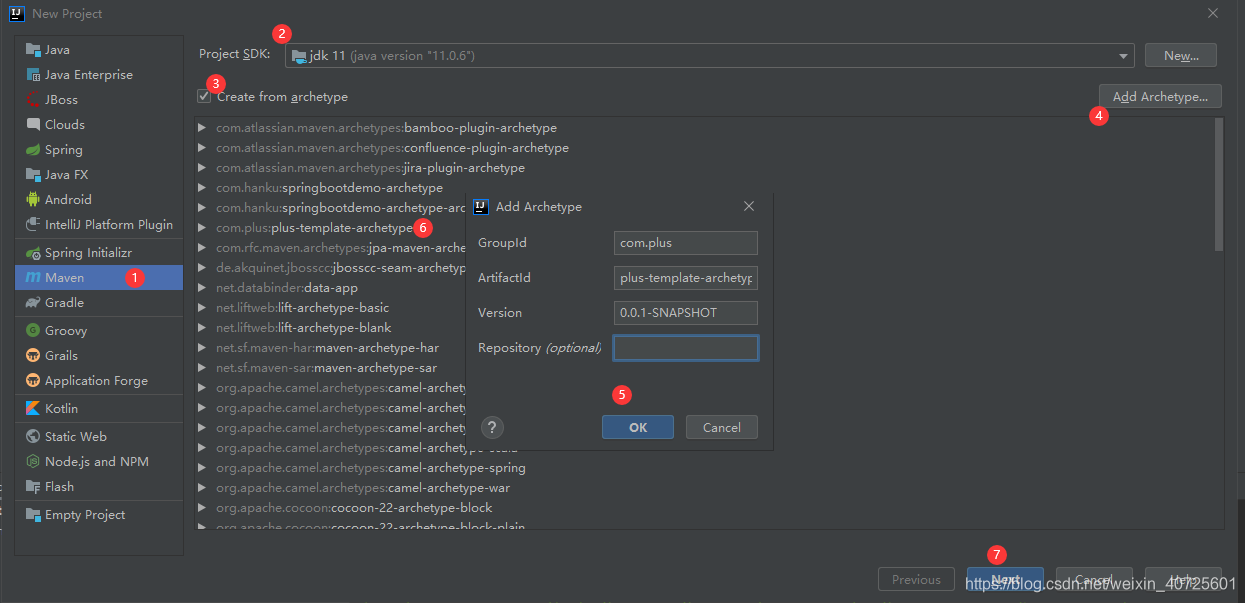Select the Maven 'm' icon
Viewport: 1245px width, 603px height.
tap(34, 278)
